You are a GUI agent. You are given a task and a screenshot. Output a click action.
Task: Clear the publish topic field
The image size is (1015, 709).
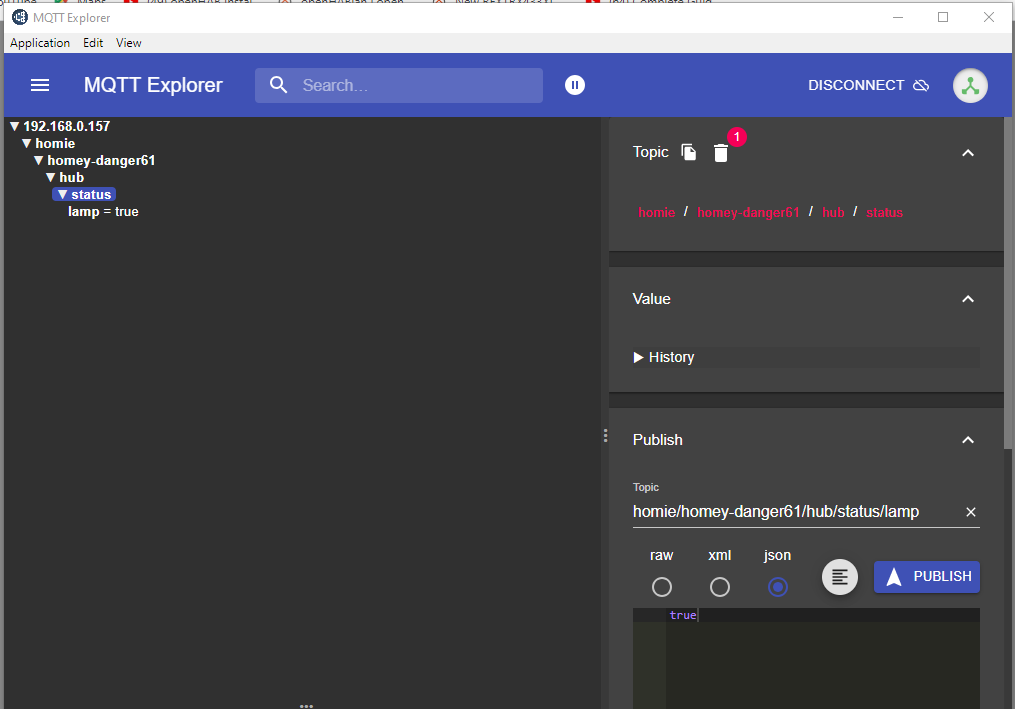click(970, 512)
